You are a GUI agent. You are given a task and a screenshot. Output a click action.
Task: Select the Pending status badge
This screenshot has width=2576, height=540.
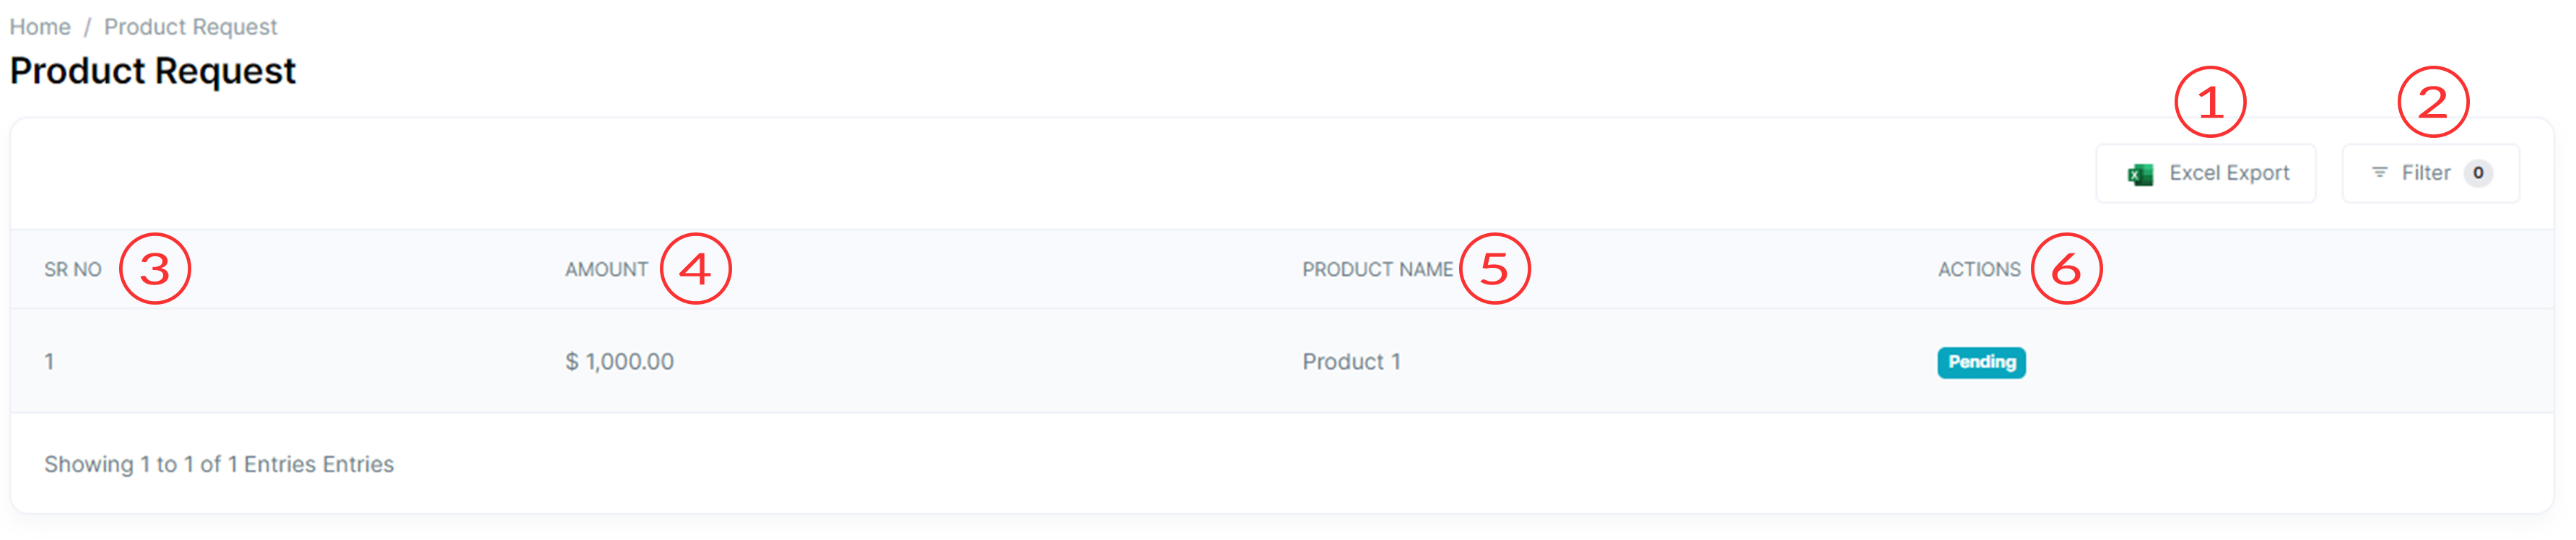(1981, 362)
